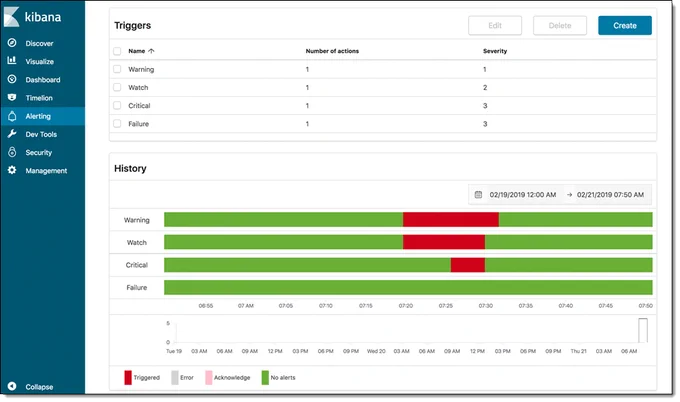Click the pink Acknowledge legend swatch
680x402 pixels.
coord(209,377)
